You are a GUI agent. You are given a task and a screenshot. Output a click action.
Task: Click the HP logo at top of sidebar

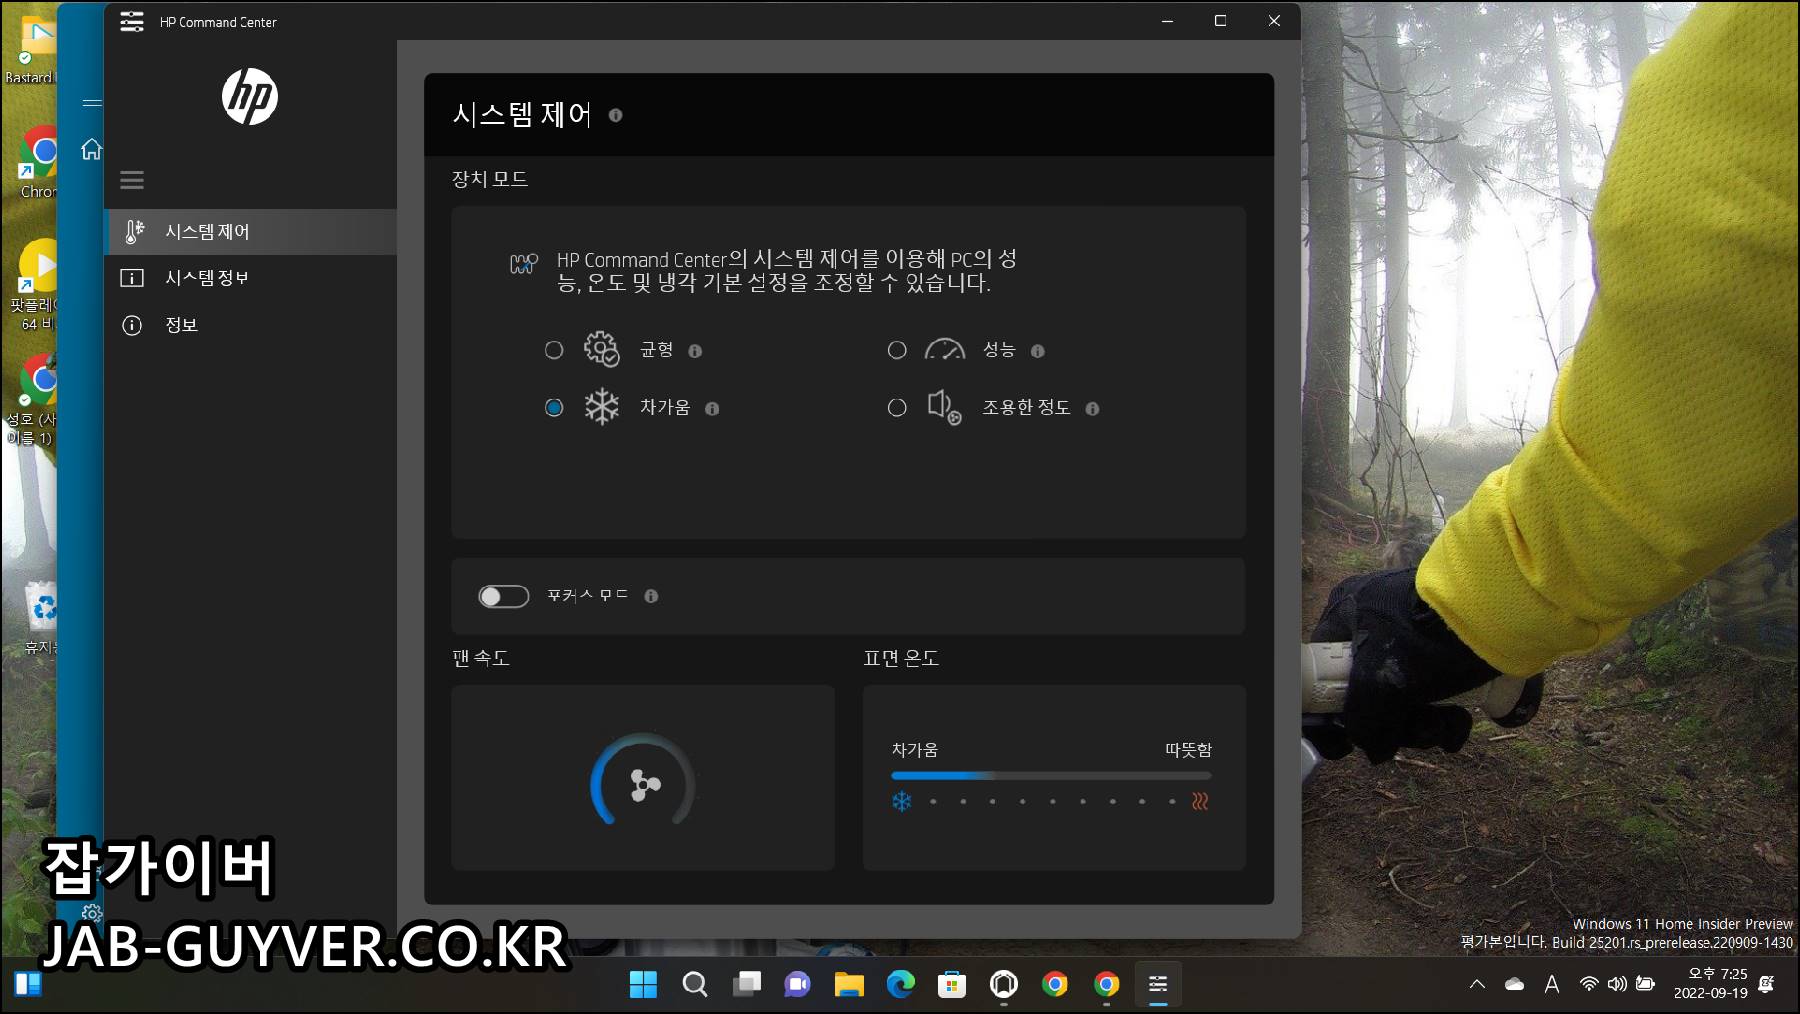point(251,97)
